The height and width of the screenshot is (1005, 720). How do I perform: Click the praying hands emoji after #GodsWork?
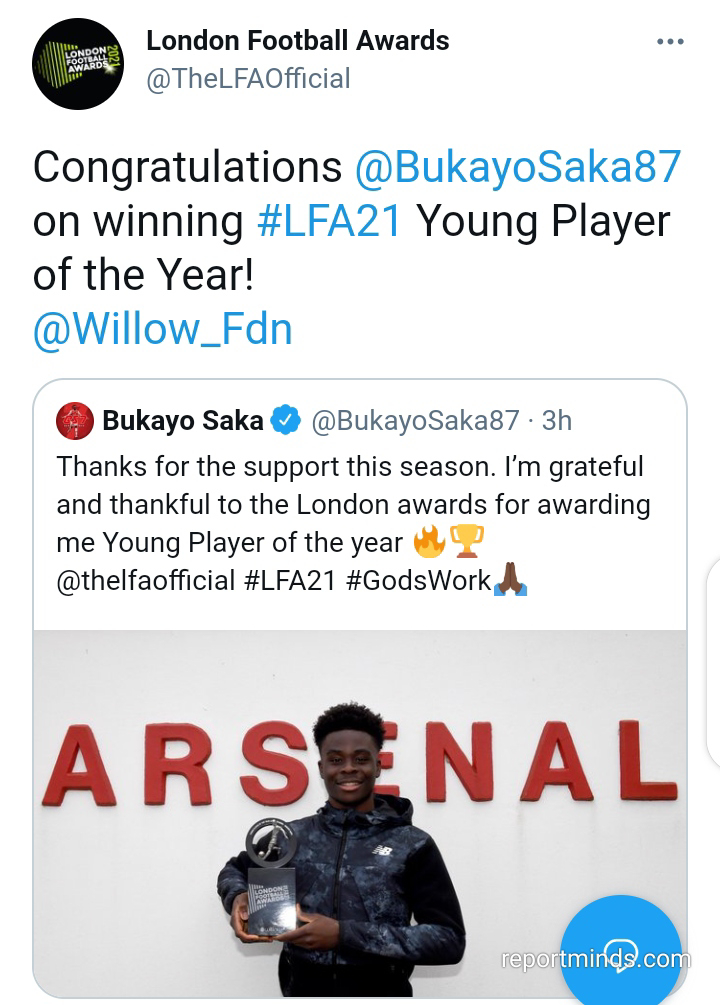click(x=510, y=579)
